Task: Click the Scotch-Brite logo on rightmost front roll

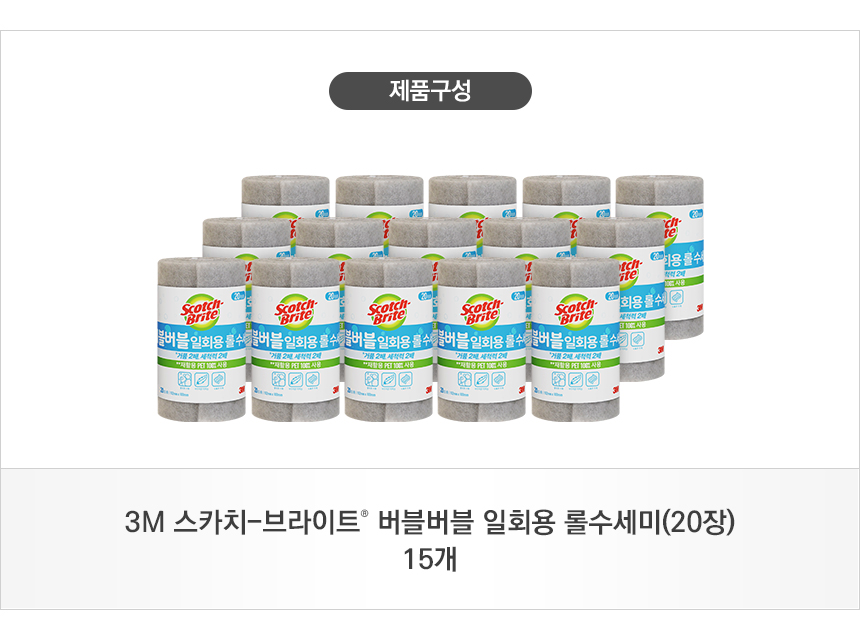Action: pos(575,312)
